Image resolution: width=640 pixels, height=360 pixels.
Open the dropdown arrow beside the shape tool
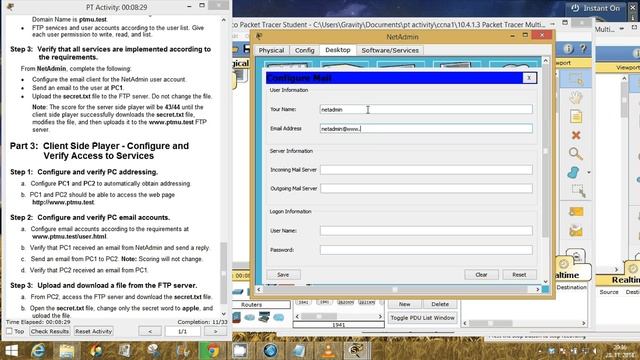click(x=589, y=173)
